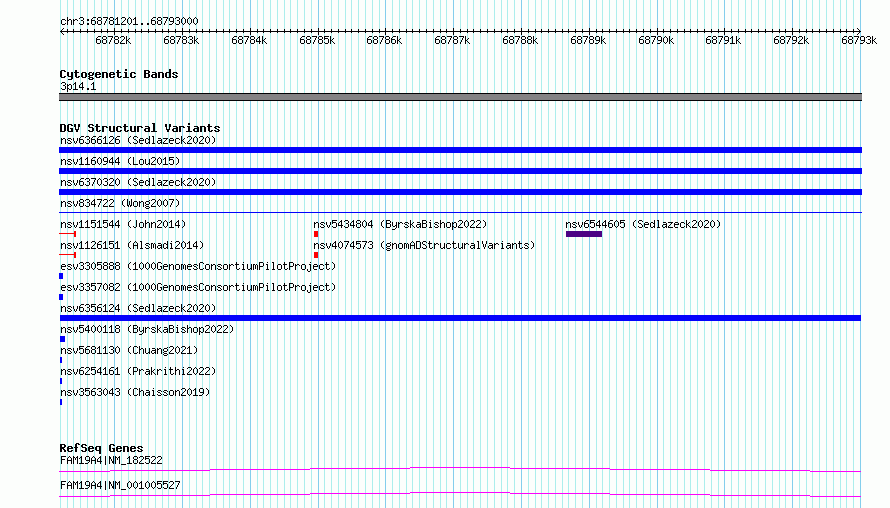The width and height of the screenshot is (890, 508).
Task: Open nsv4074573 (gnomADStructuralVariants) label
Action: [x=424, y=245]
